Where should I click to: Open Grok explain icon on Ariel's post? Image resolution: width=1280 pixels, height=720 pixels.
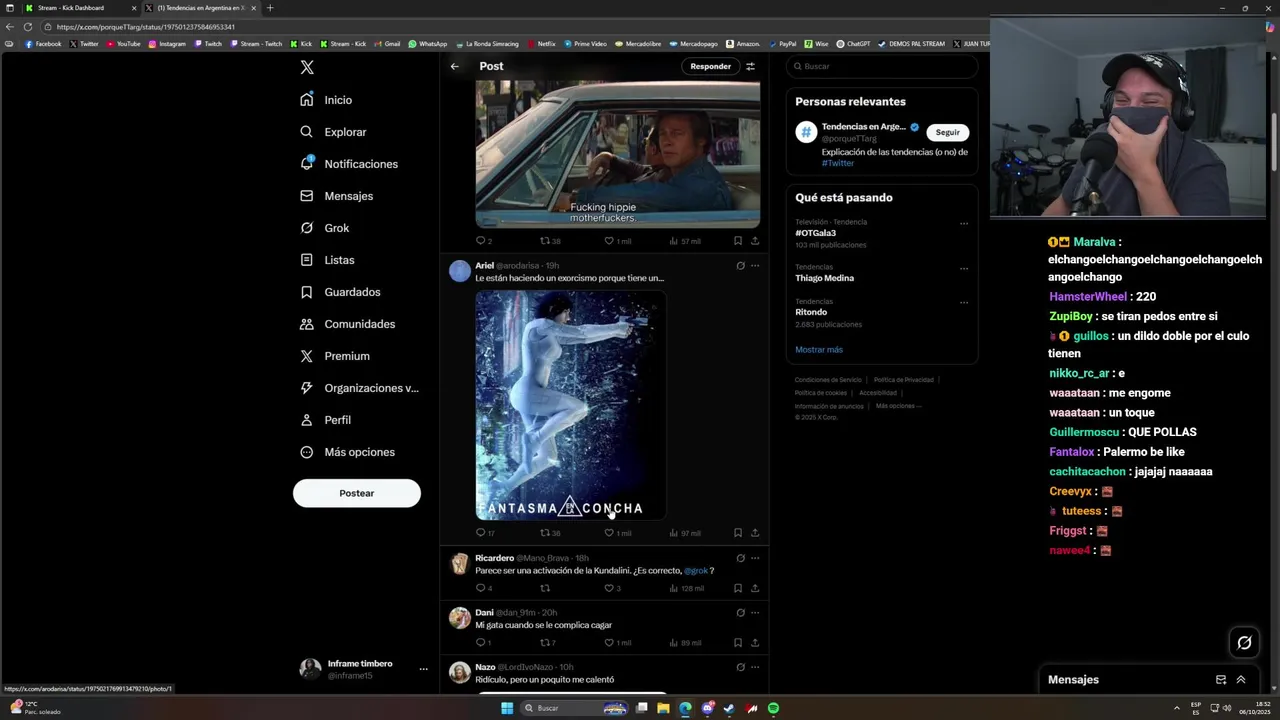740,266
